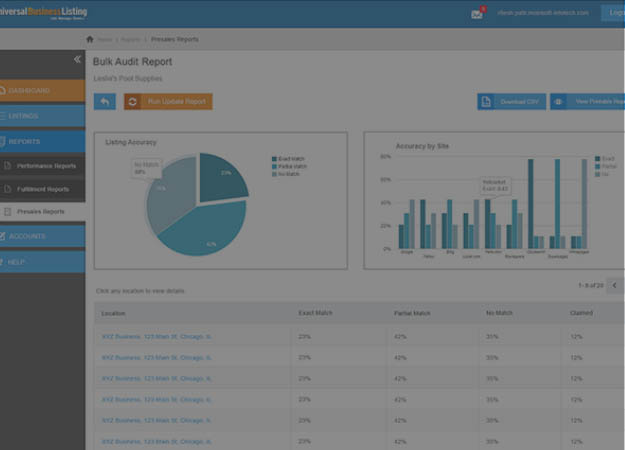
Task: Select Fulfillment Reports submenu item
Action: (x=43, y=189)
